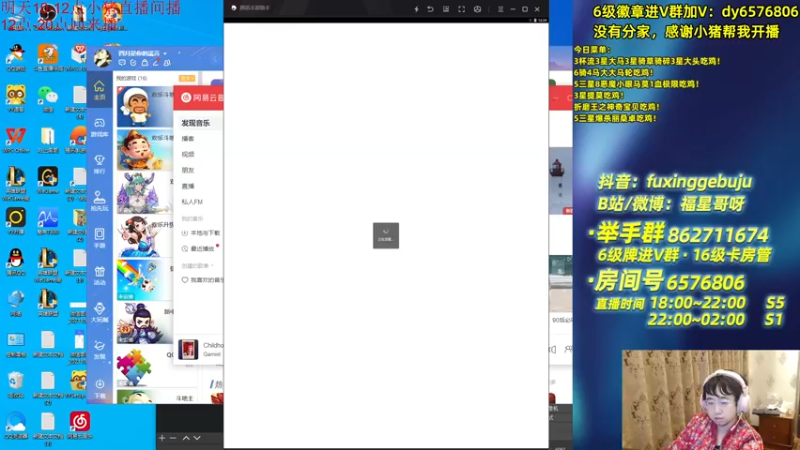Click the down arrow in dark panel

coord(197,438)
